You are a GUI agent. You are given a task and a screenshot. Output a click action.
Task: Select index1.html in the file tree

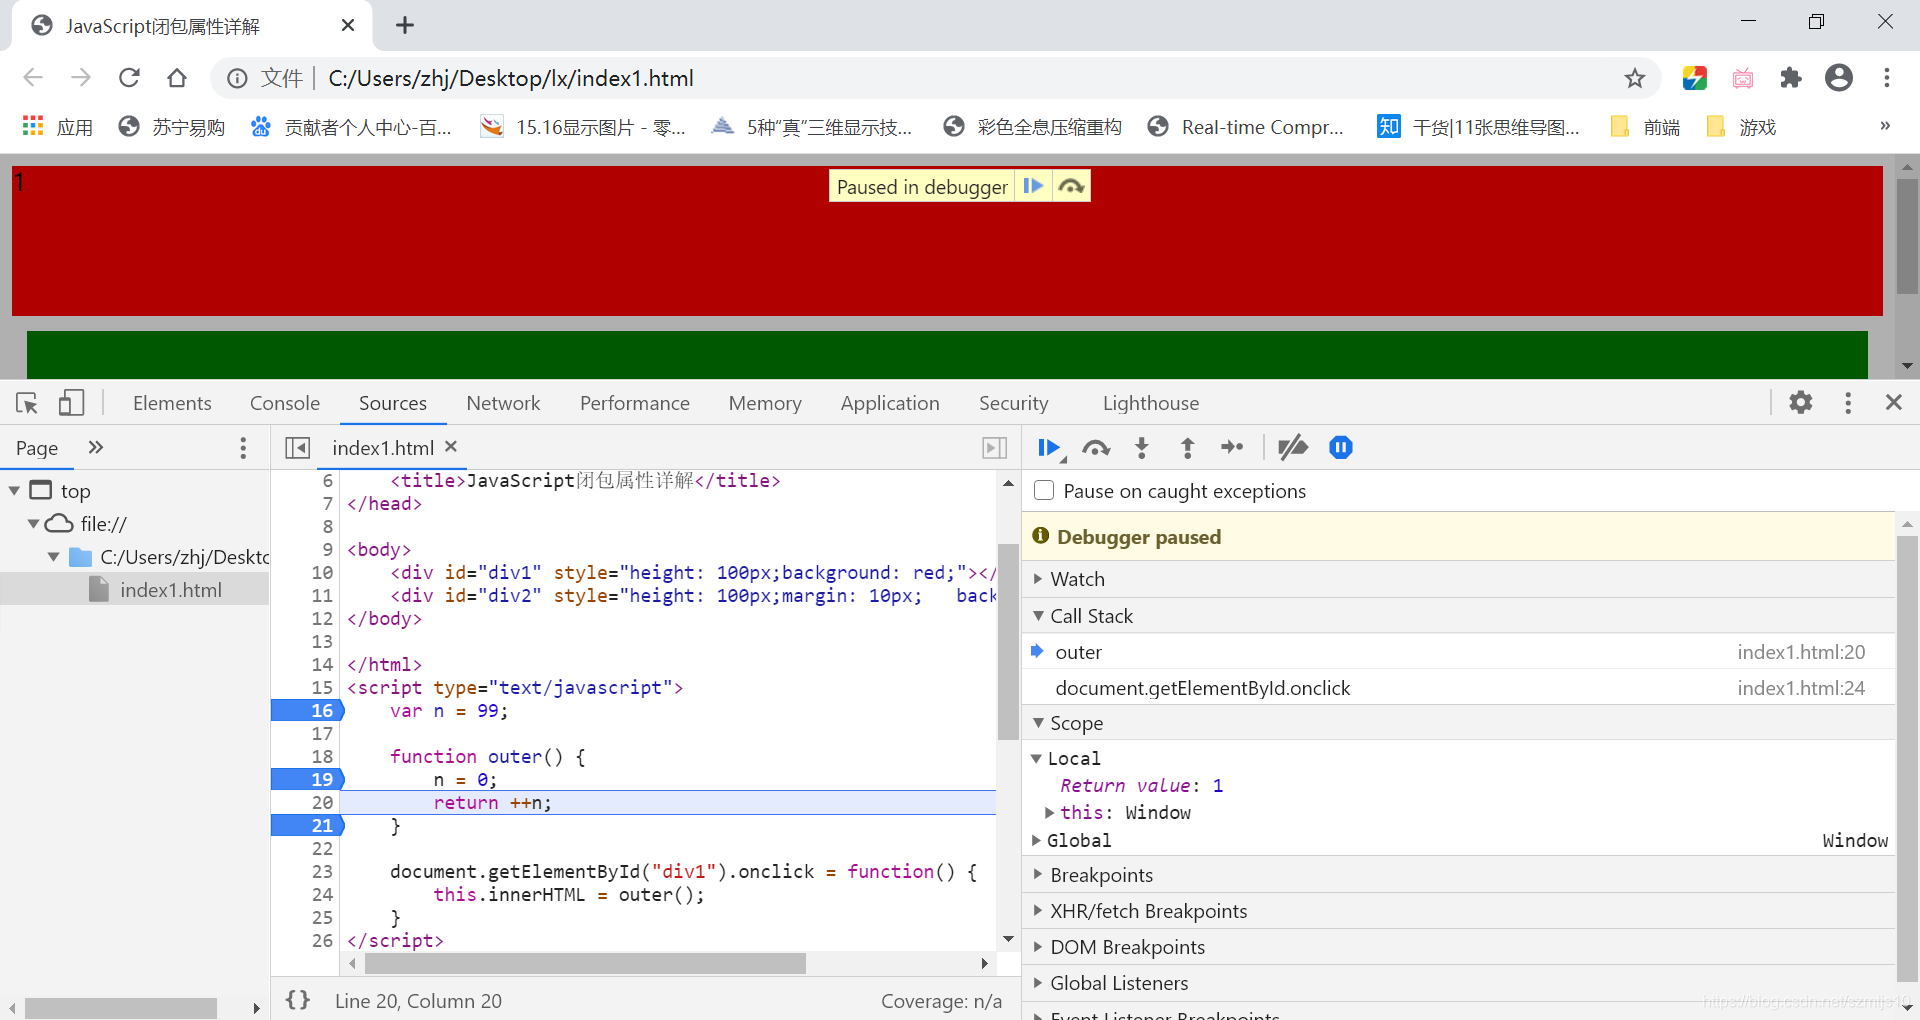tap(135, 590)
